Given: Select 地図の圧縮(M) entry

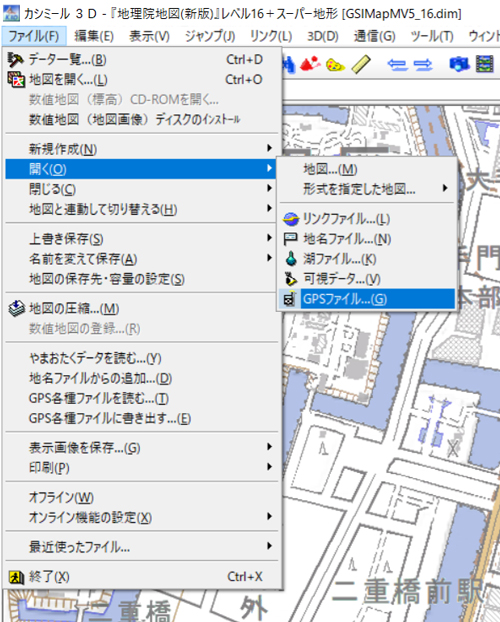Looking at the screenshot, I should point(142,309).
